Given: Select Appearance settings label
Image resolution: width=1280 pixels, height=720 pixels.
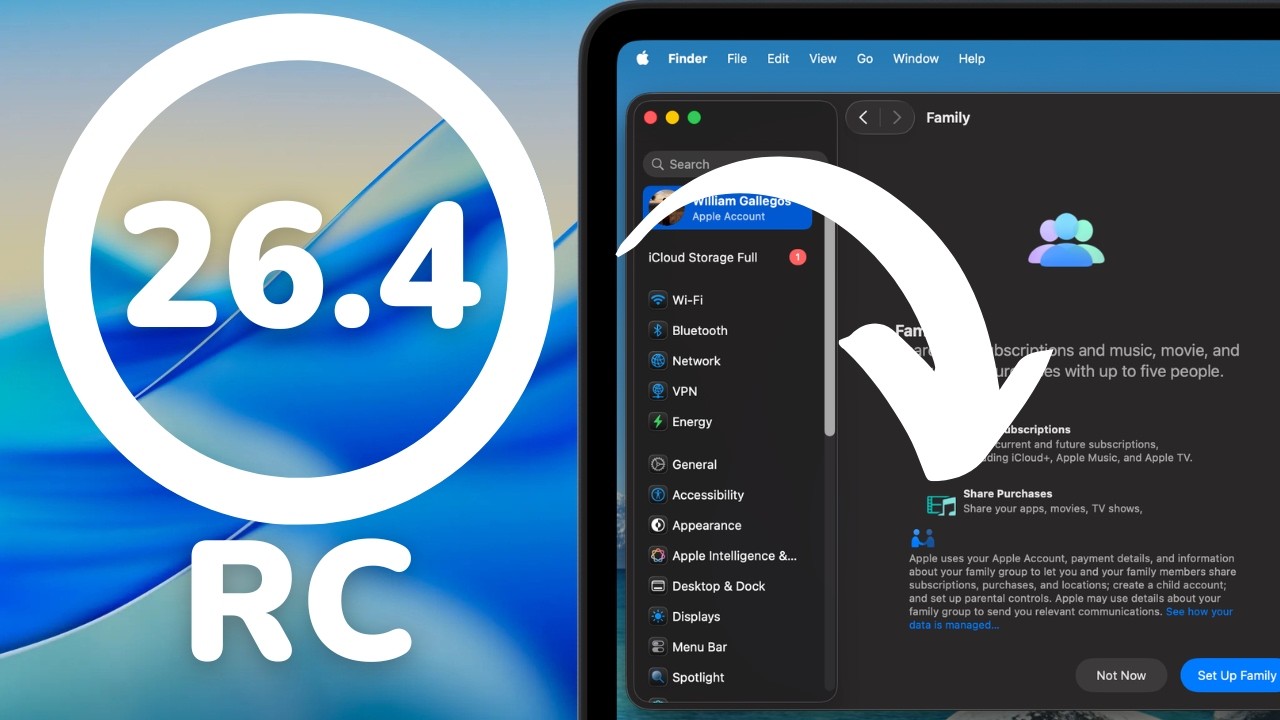Looking at the screenshot, I should (x=707, y=525).
